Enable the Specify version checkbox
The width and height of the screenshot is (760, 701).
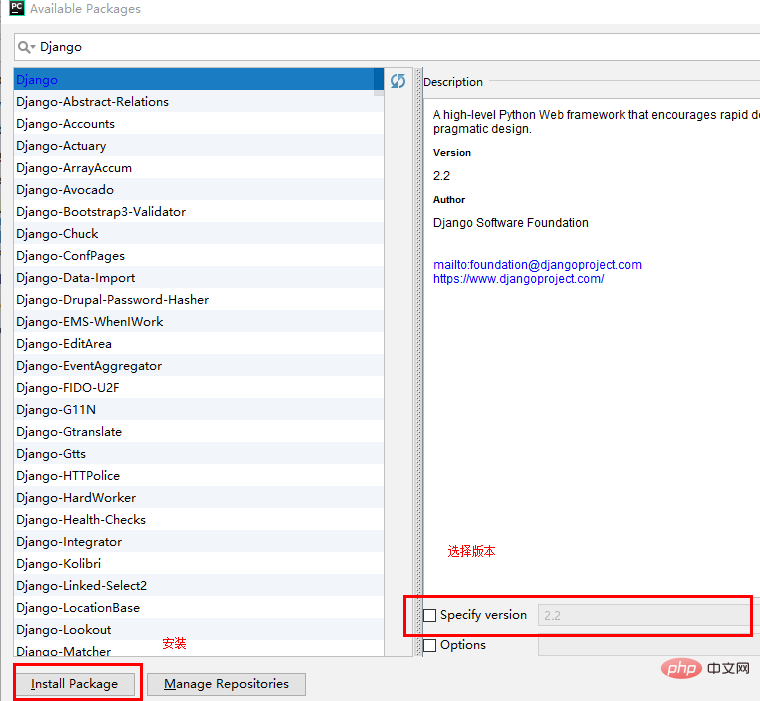(429, 615)
